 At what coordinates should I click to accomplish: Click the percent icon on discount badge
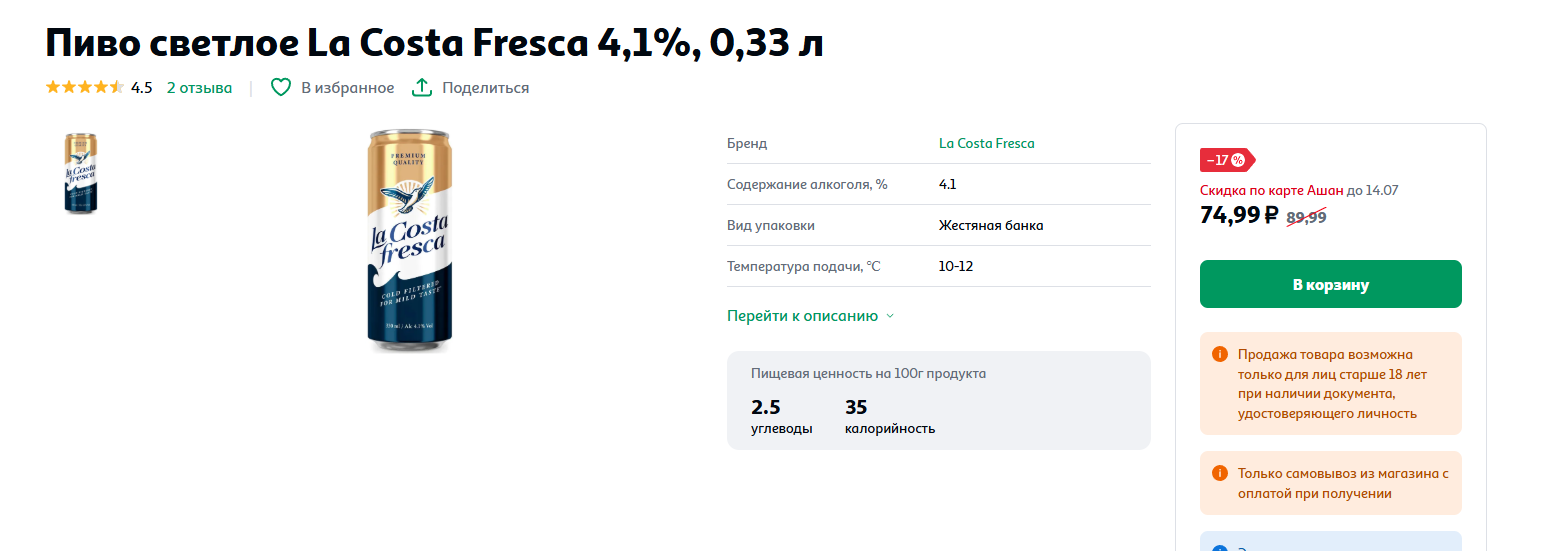click(x=1238, y=160)
